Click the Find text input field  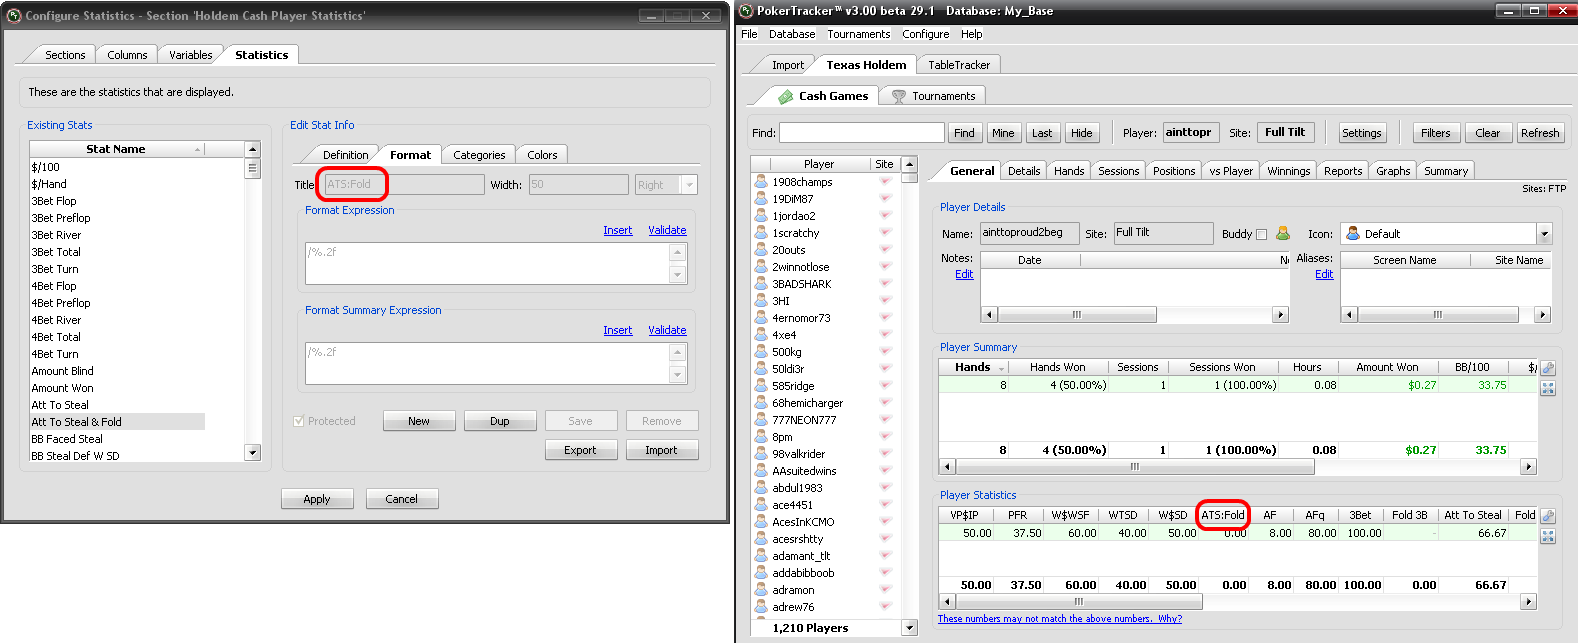click(x=861, y=133)
